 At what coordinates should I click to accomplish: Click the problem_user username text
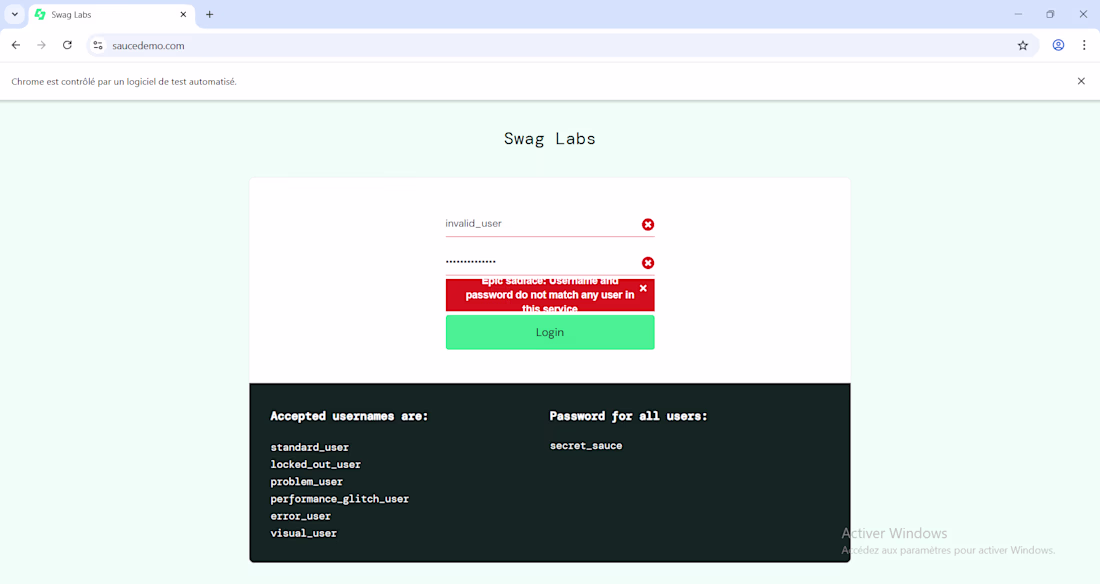307,482
